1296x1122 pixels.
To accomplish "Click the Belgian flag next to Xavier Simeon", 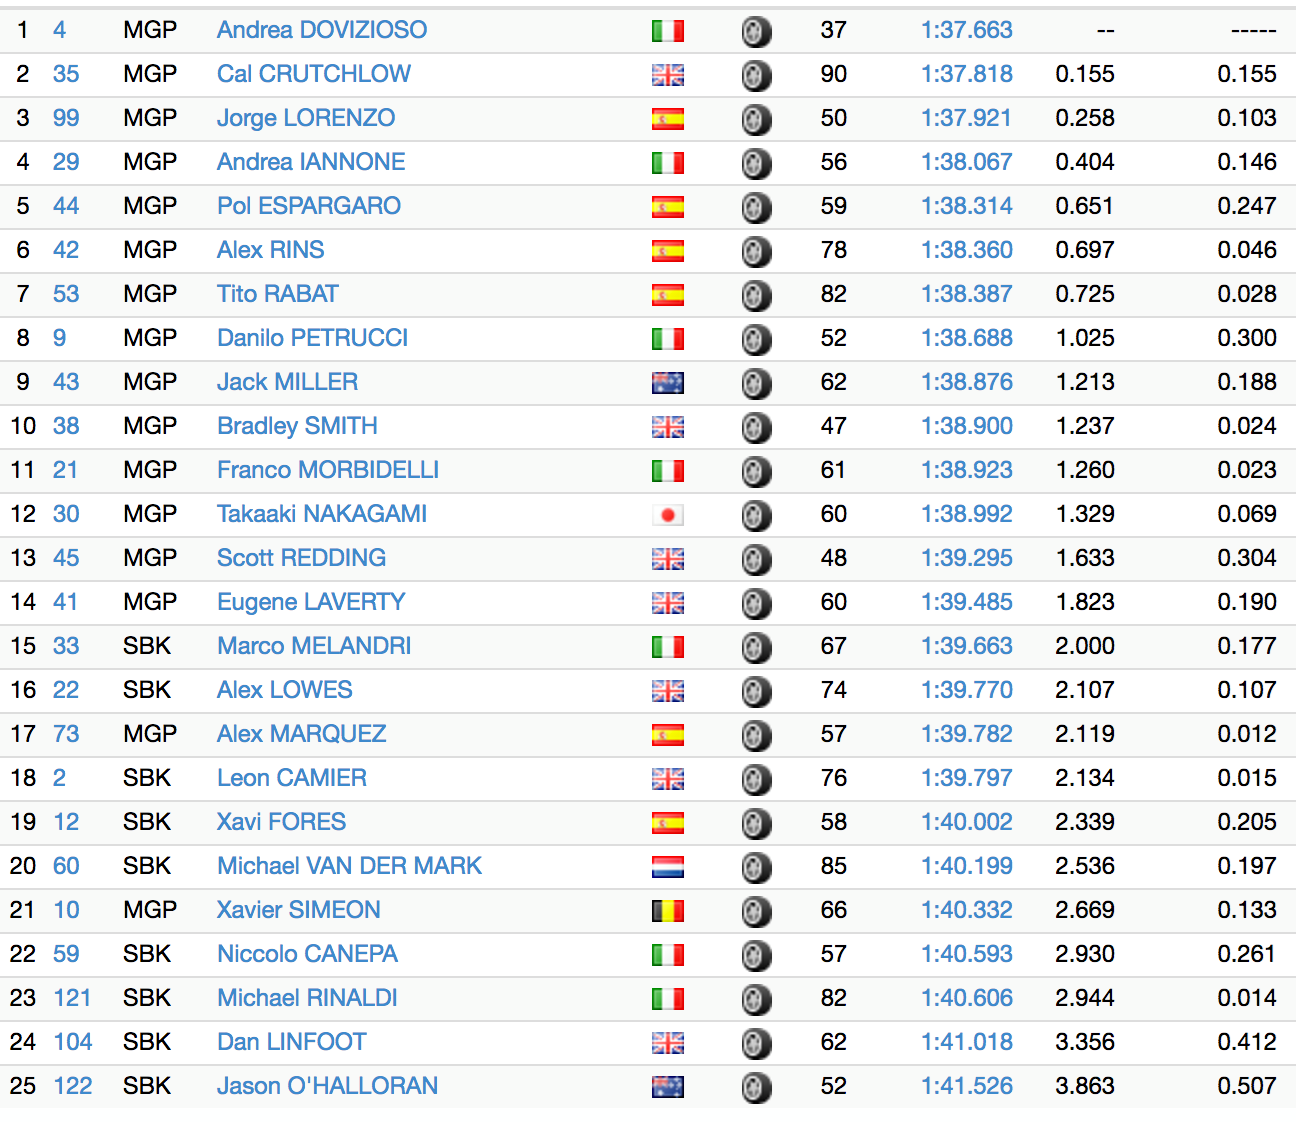I will point(667,911).
